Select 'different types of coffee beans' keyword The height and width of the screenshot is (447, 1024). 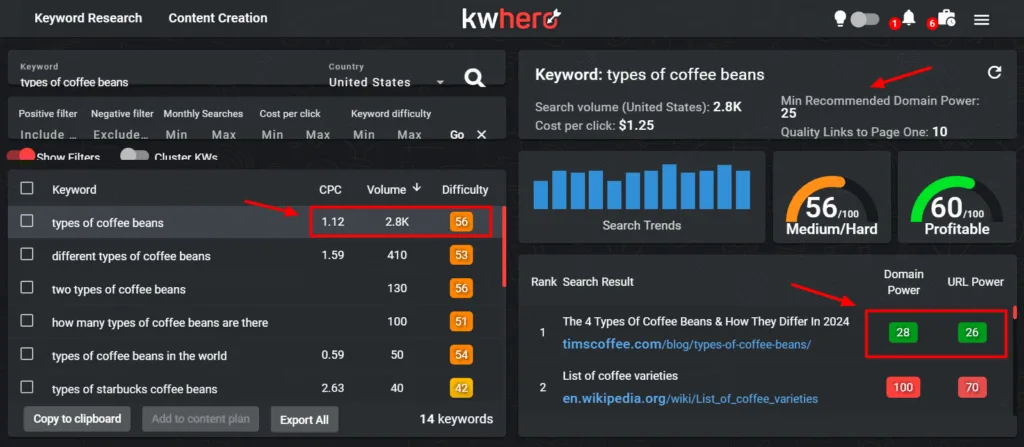(x=131, y=256)
